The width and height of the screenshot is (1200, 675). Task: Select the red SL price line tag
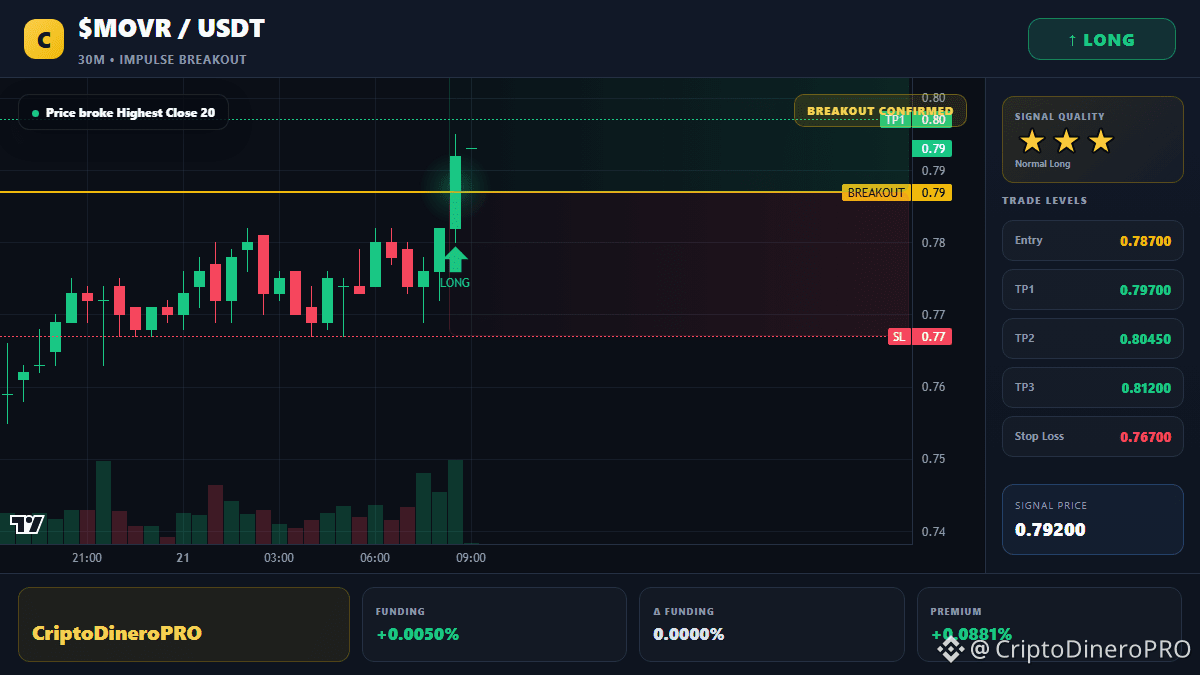(x=920, y=337)
